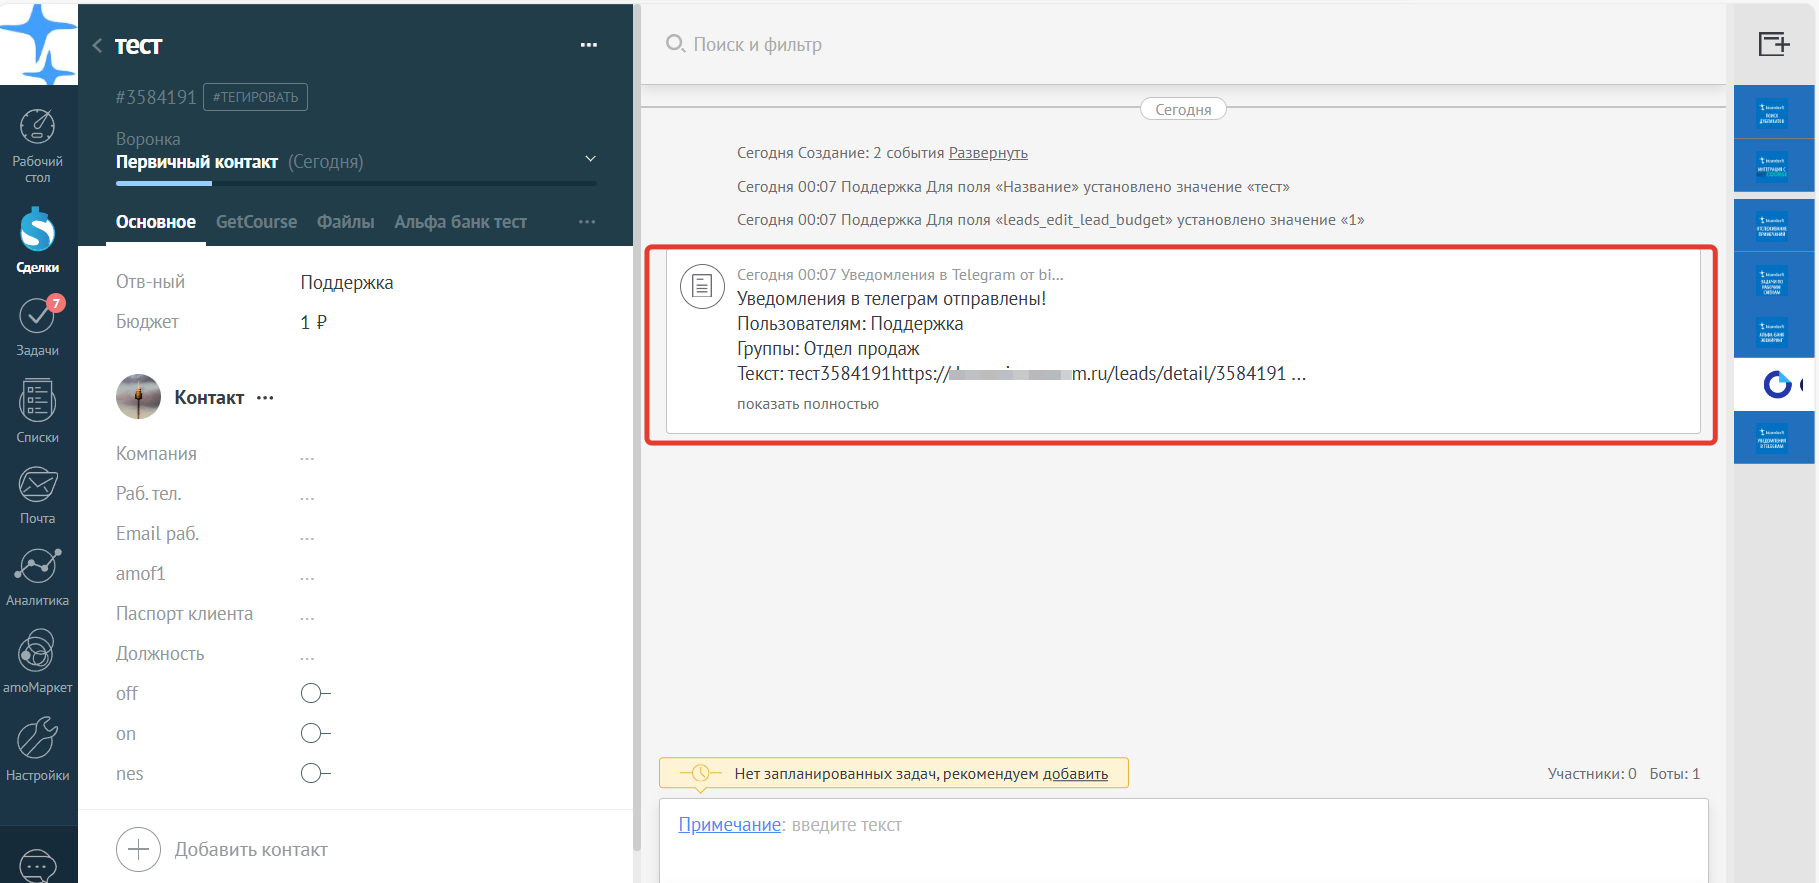Click the back arrow beside тест
1819x883 pixels.
click(97, 45)
